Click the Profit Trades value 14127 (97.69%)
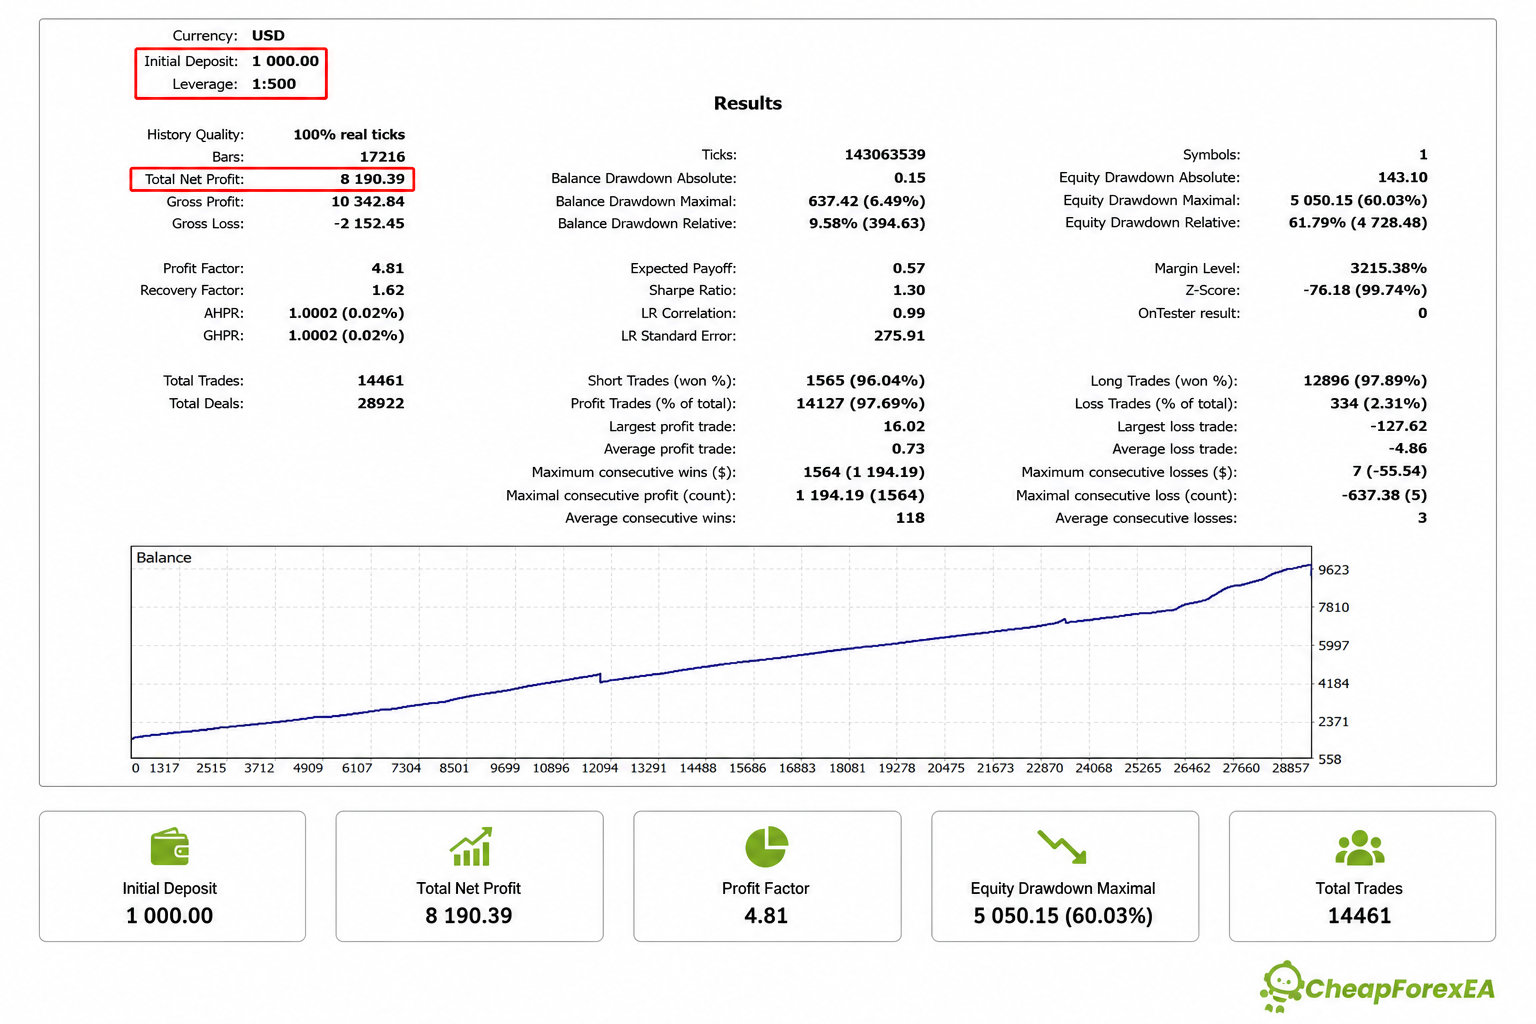This screenshot has width=1536, height=1024. click(860, 404)
